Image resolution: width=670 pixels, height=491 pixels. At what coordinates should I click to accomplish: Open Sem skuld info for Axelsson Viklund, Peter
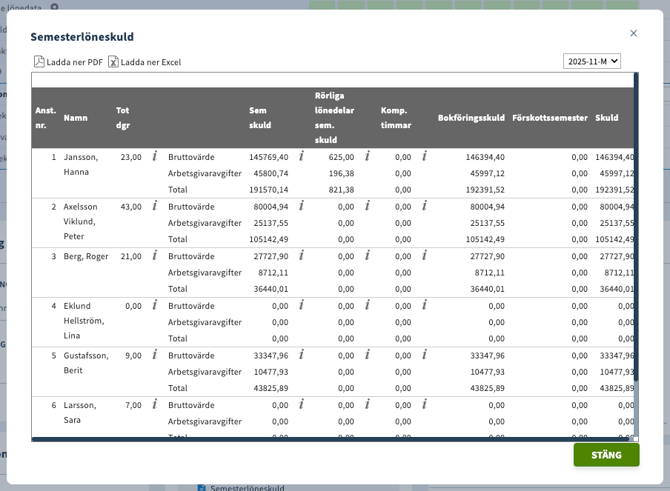[301, 206]
